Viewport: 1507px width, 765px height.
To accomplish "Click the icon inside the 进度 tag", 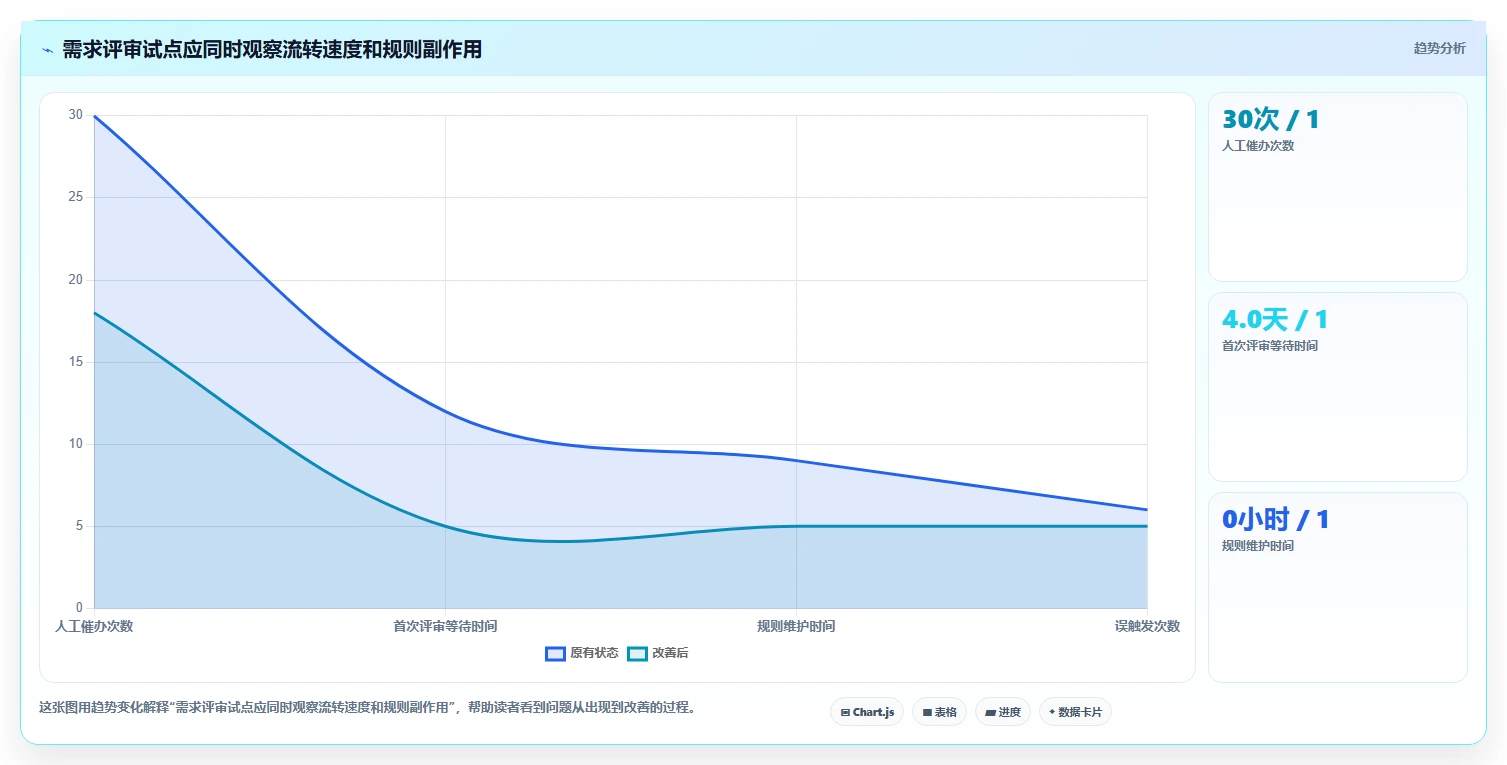I will coord(990,713).
